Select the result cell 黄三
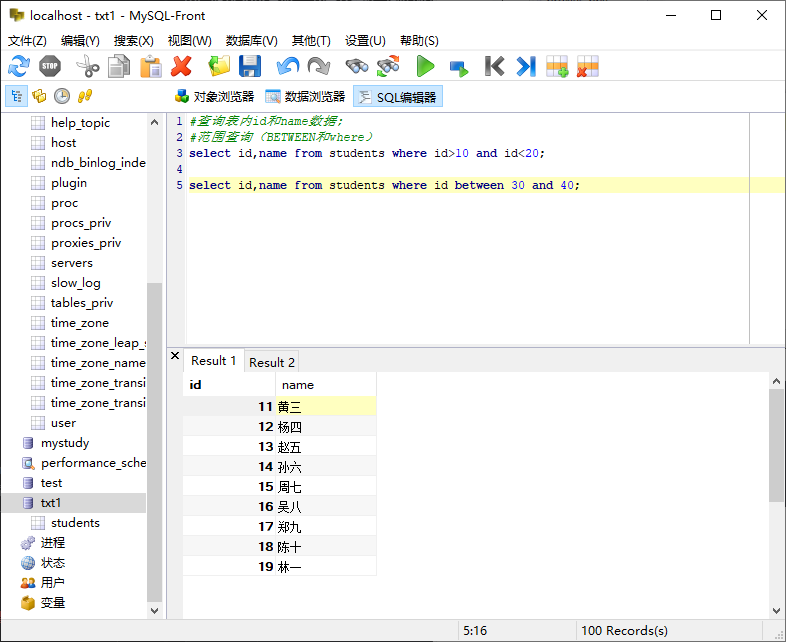This screenshot has width=786, height=642. pos(326,406)
